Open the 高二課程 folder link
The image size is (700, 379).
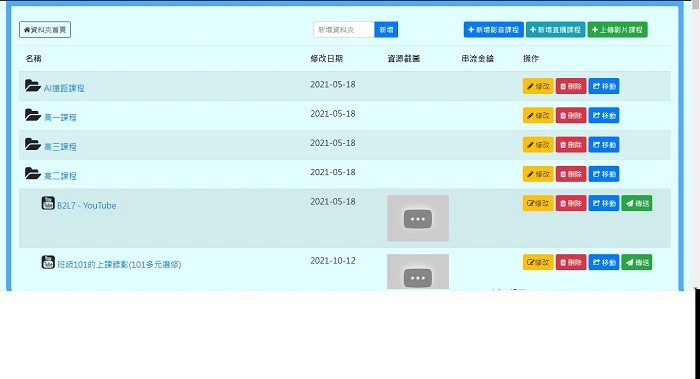point(60,176)
